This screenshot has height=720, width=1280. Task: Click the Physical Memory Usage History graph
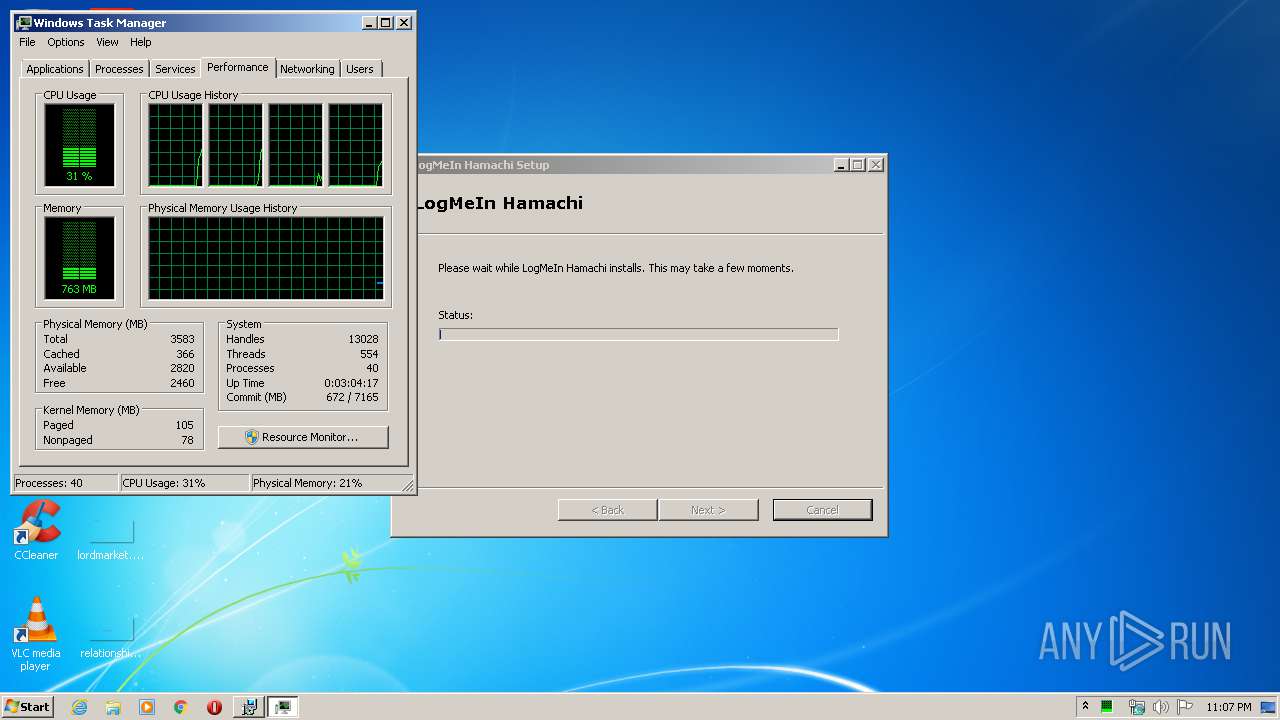266,258
